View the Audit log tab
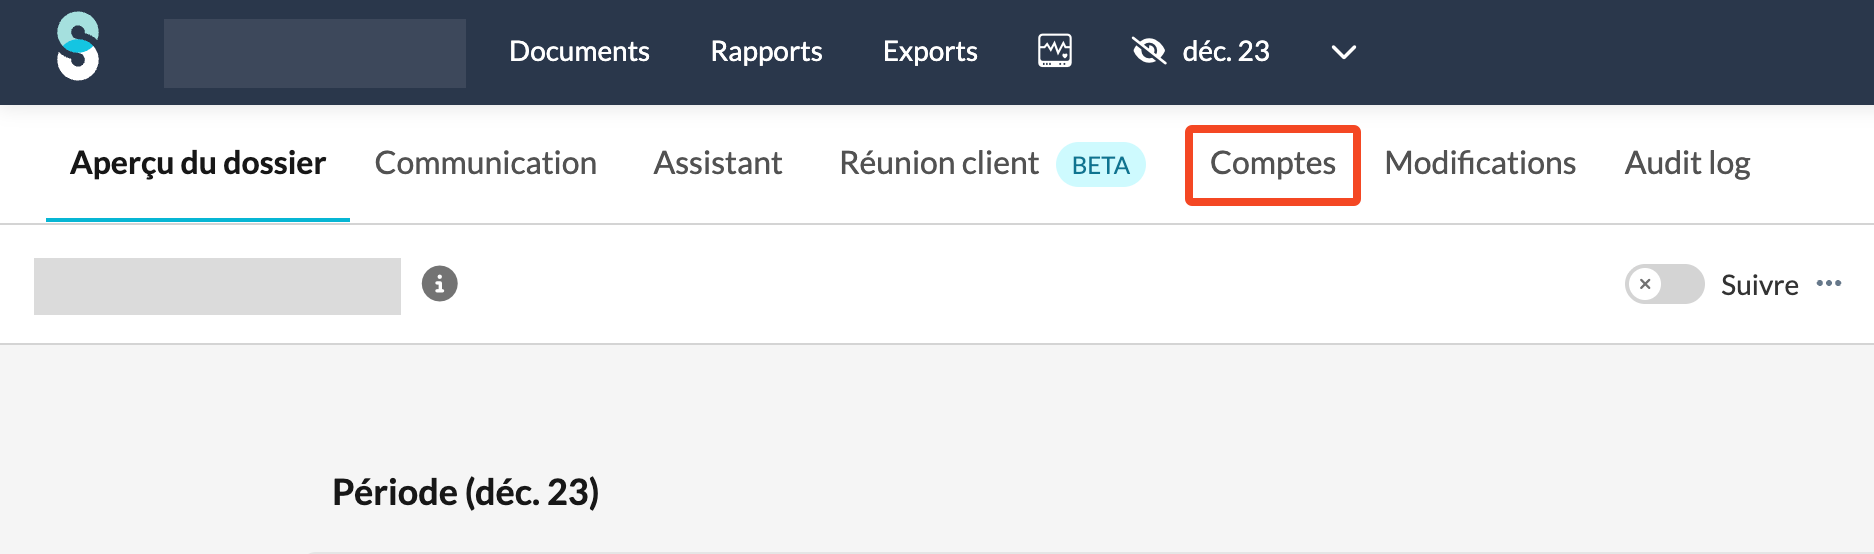The height and width of the screenshot is (554, 1874). click(x=1687, y=163)
